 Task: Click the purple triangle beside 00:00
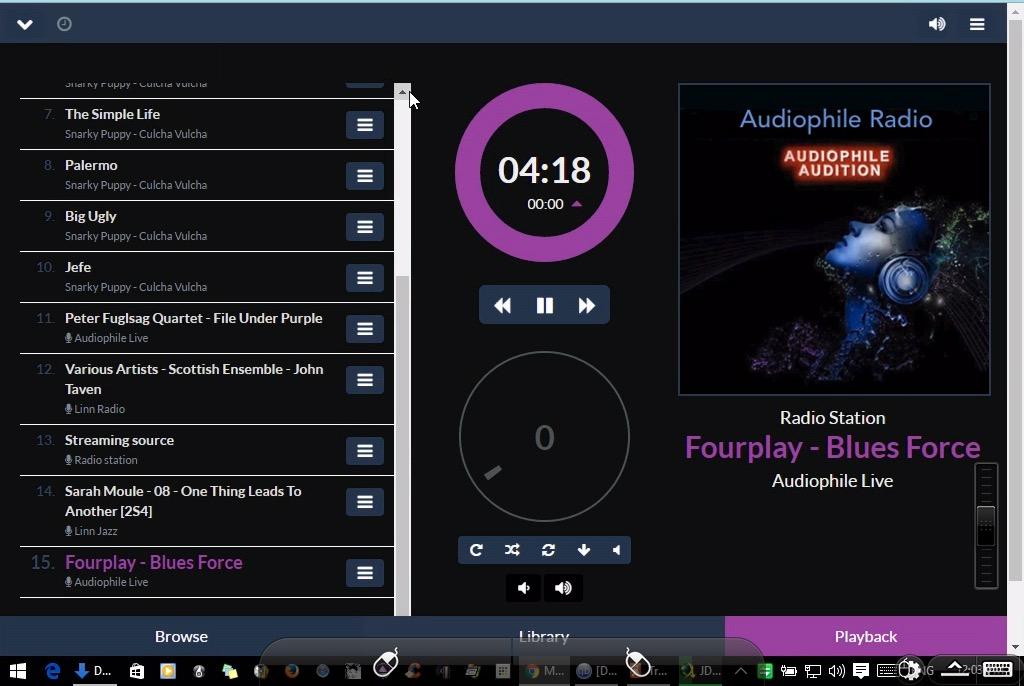coord(577,204)
